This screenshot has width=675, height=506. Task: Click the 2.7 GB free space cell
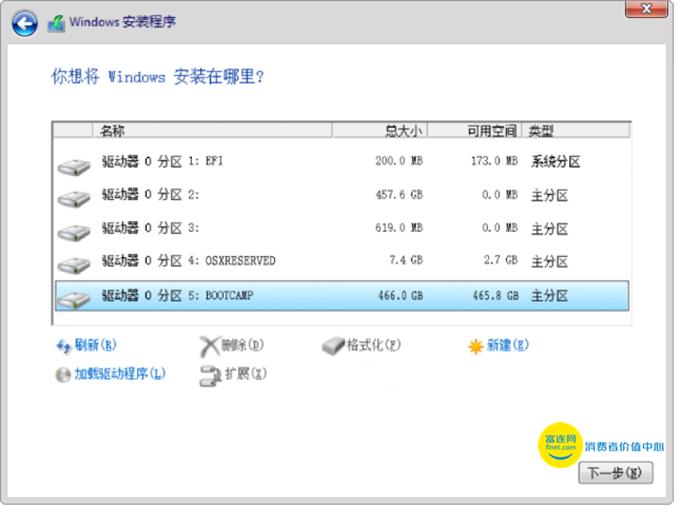tap(500, 260)
